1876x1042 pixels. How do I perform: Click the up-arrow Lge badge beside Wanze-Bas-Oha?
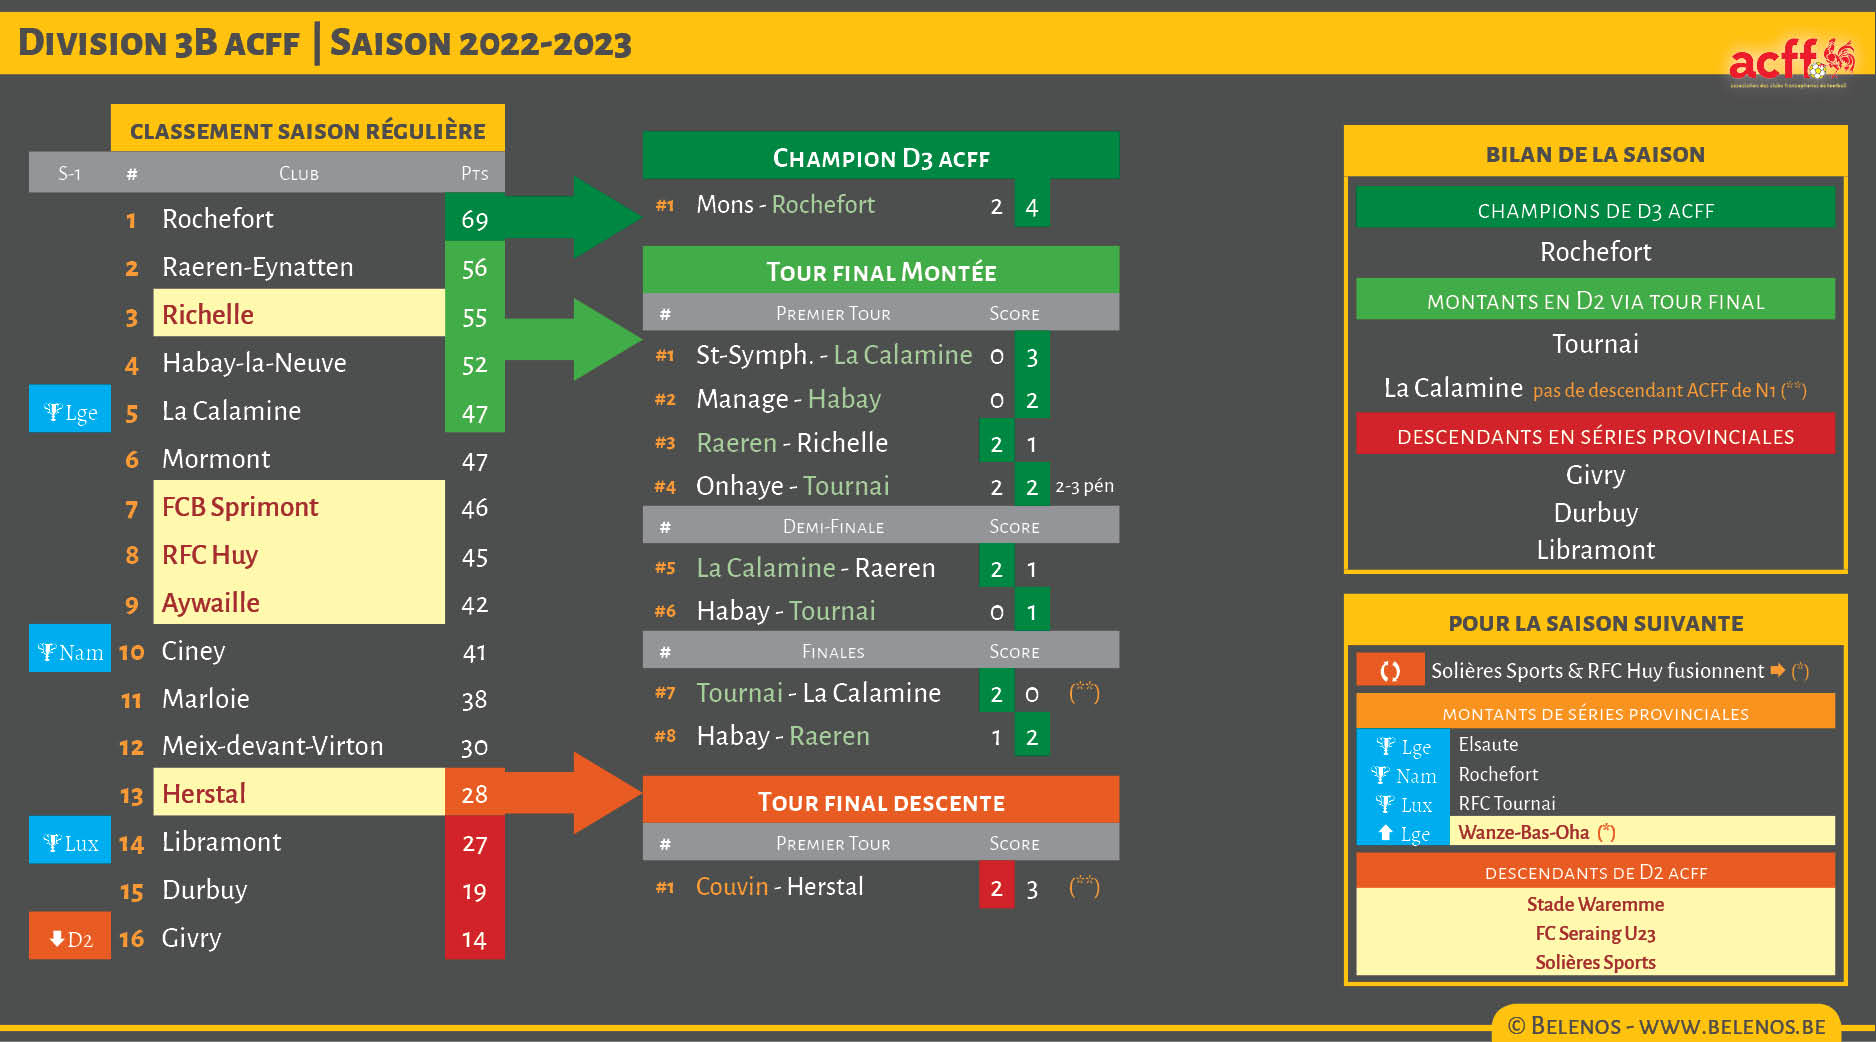pos(1403,832)
